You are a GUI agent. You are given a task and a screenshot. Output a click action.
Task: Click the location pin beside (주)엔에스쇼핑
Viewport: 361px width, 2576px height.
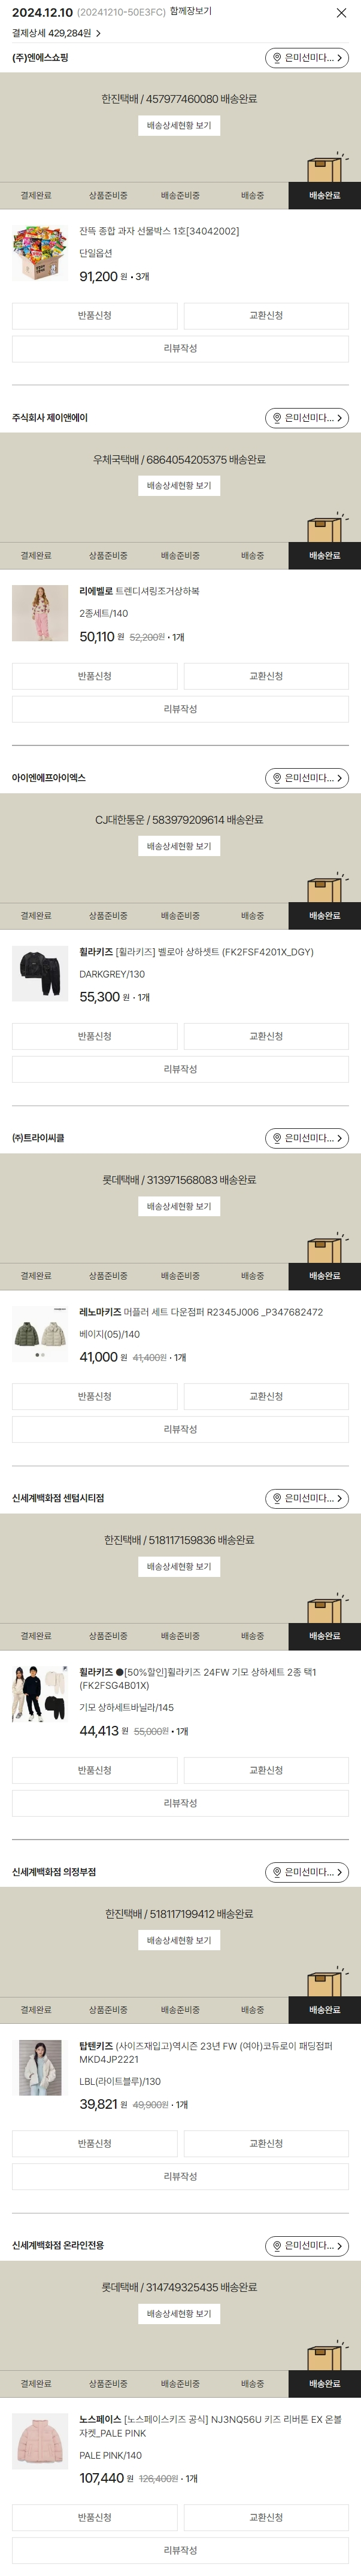277,58
